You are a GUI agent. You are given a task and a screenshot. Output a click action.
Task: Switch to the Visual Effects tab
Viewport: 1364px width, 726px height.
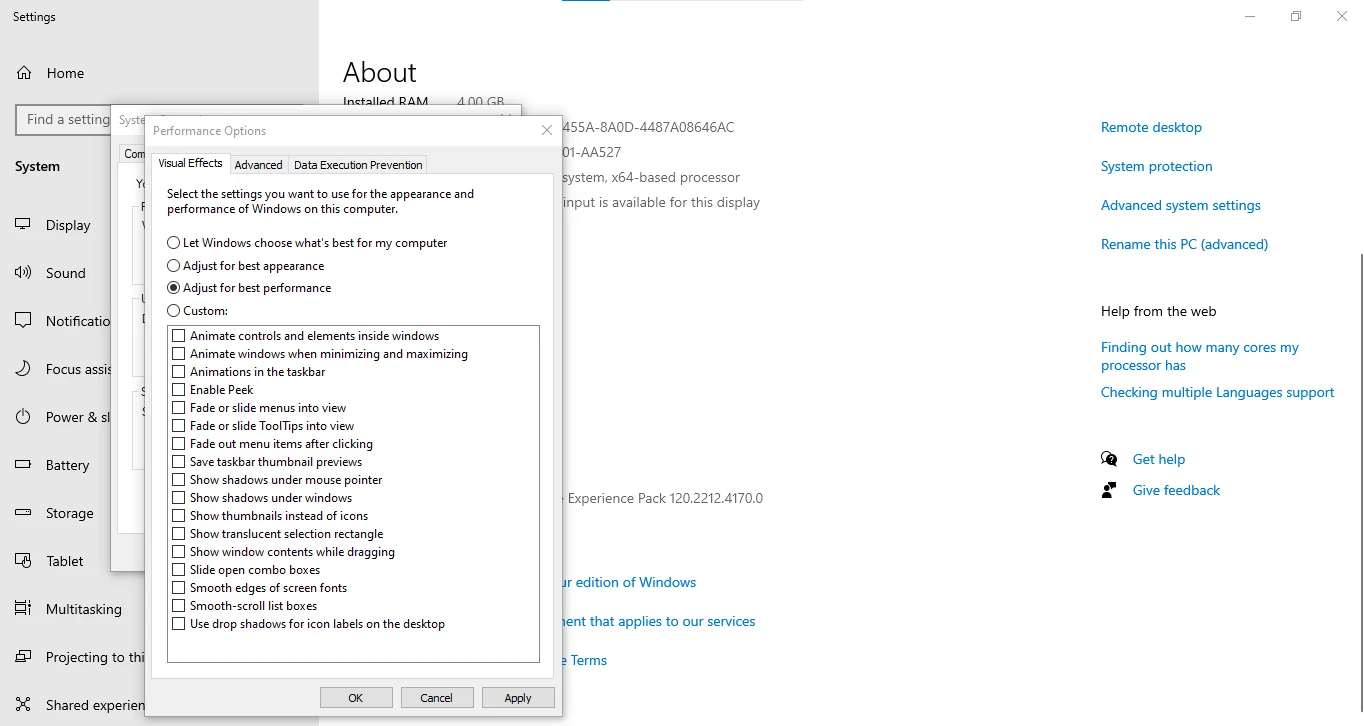point(191,163)
